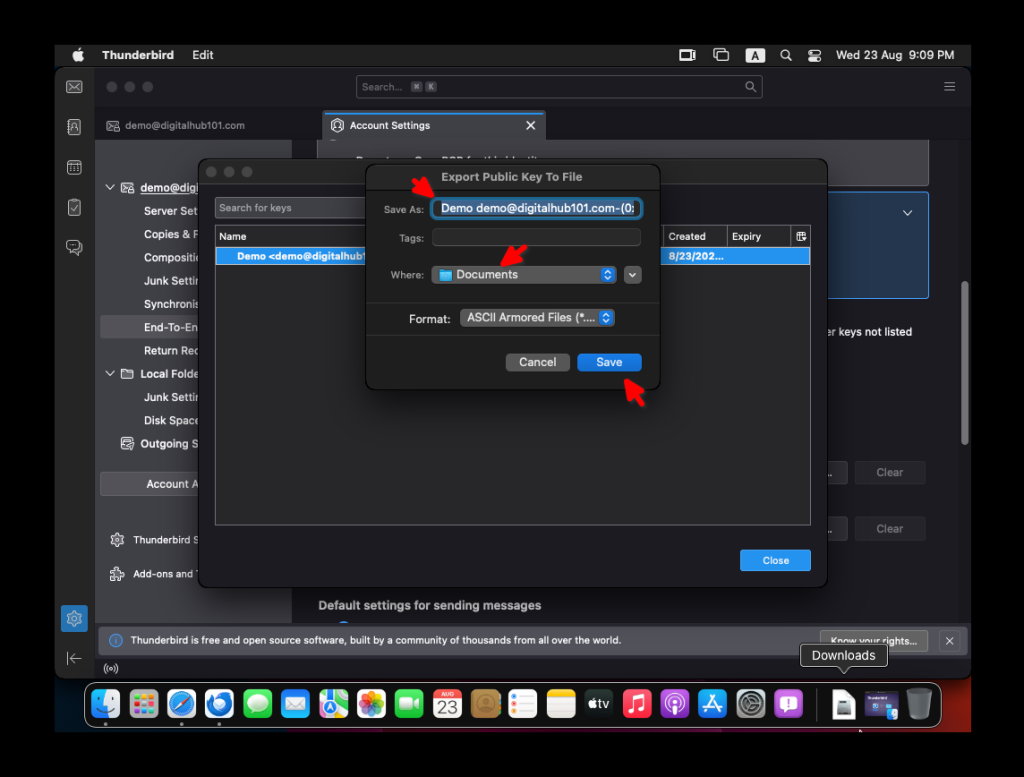Open Add-ons and Themes link

(154, 574)
